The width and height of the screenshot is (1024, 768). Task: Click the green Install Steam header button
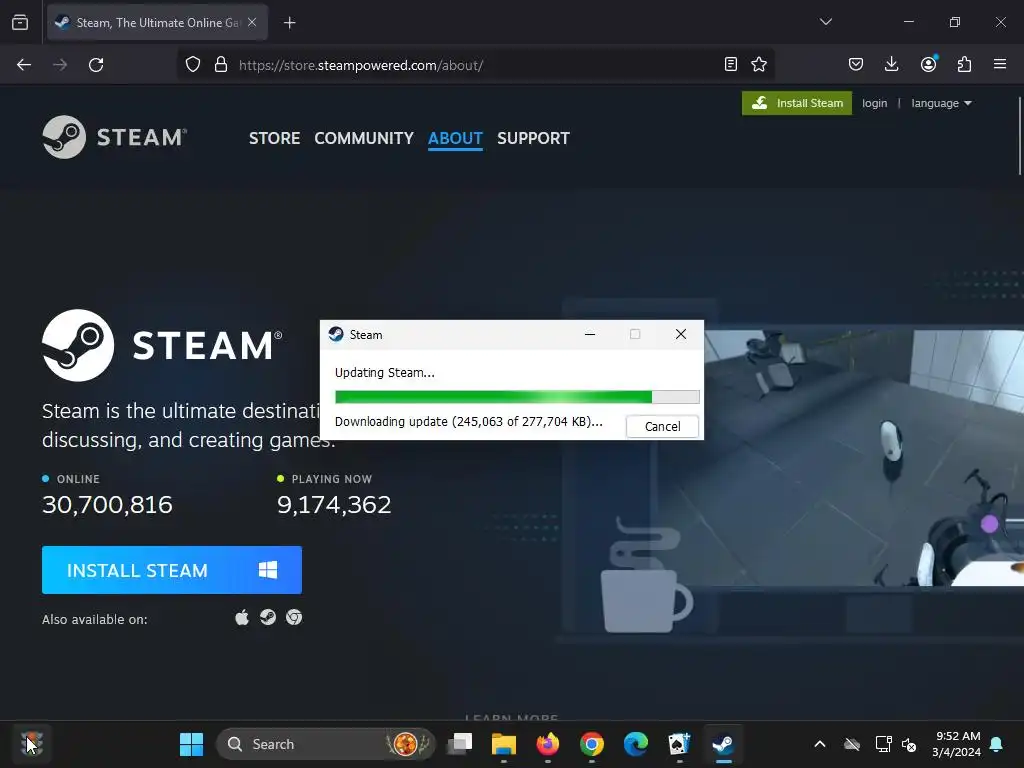pos(797,103)
